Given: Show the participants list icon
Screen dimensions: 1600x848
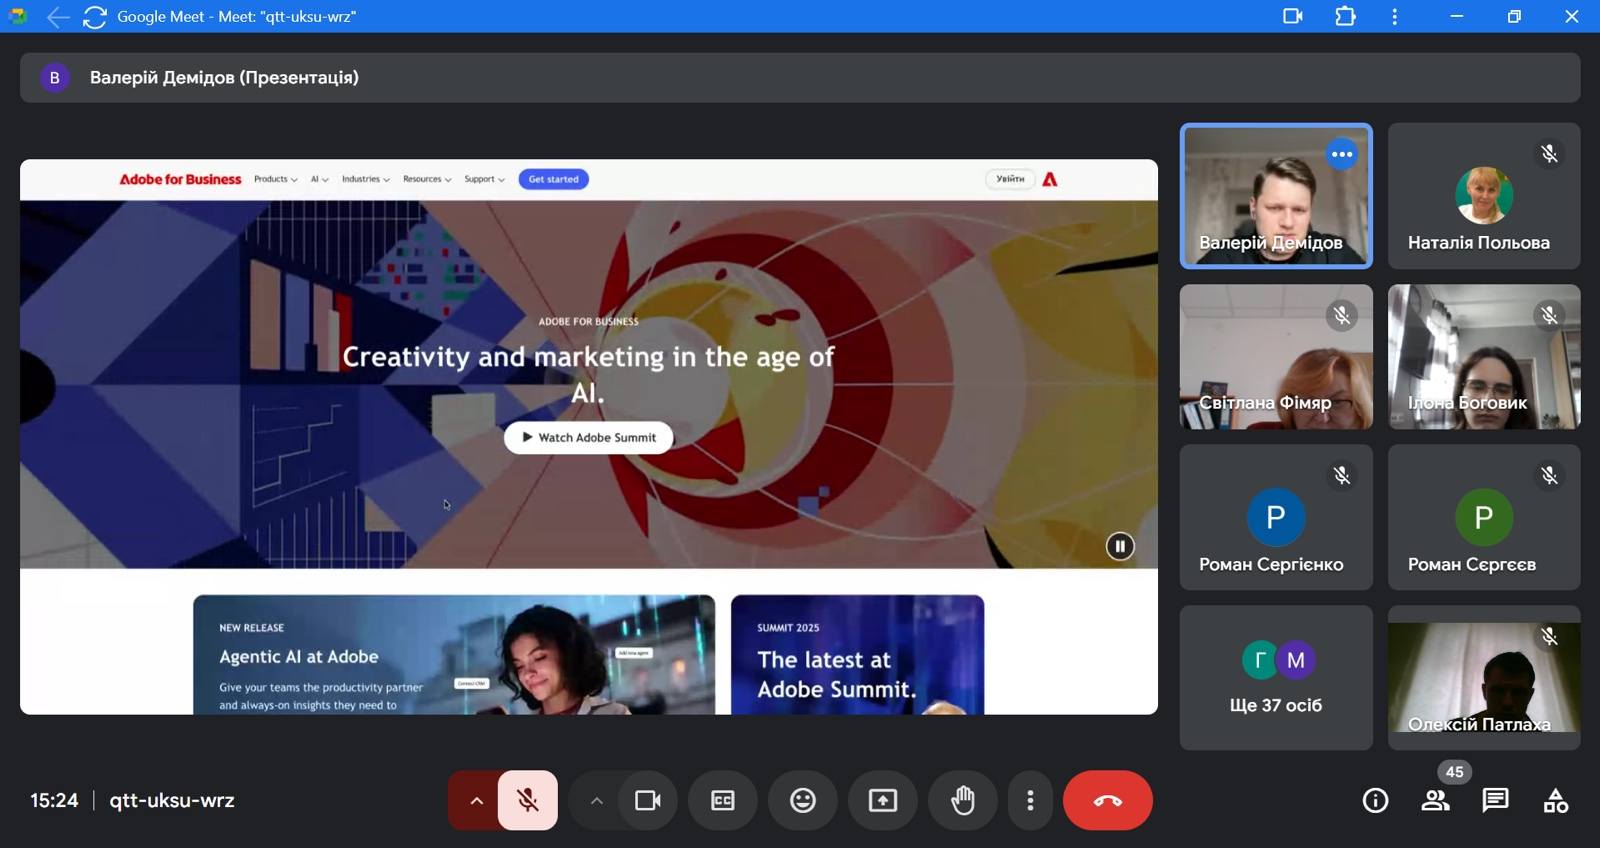Looking at the screenshot, I should pyautogui.click(x=1435, y=800).
